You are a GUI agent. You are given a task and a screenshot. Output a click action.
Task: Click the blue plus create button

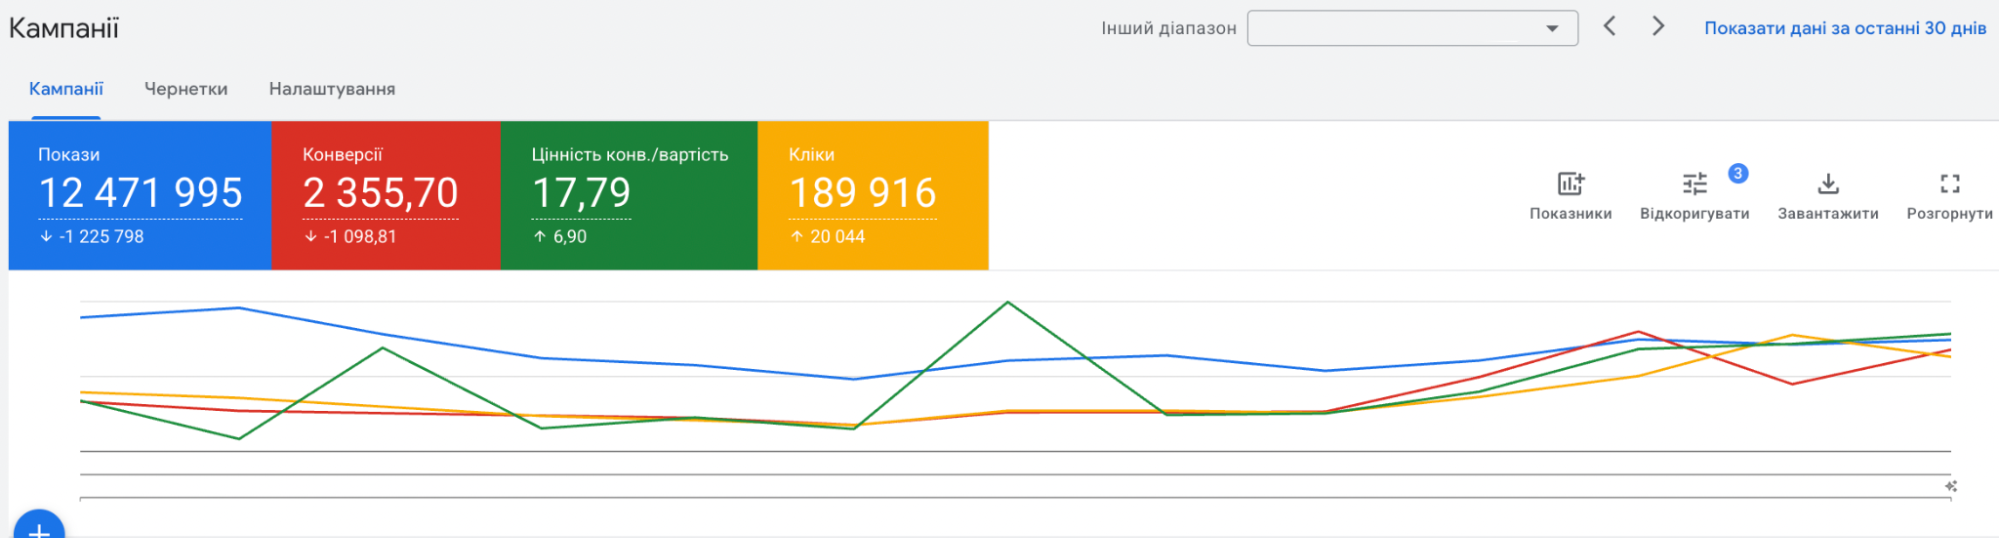[39, 528]
